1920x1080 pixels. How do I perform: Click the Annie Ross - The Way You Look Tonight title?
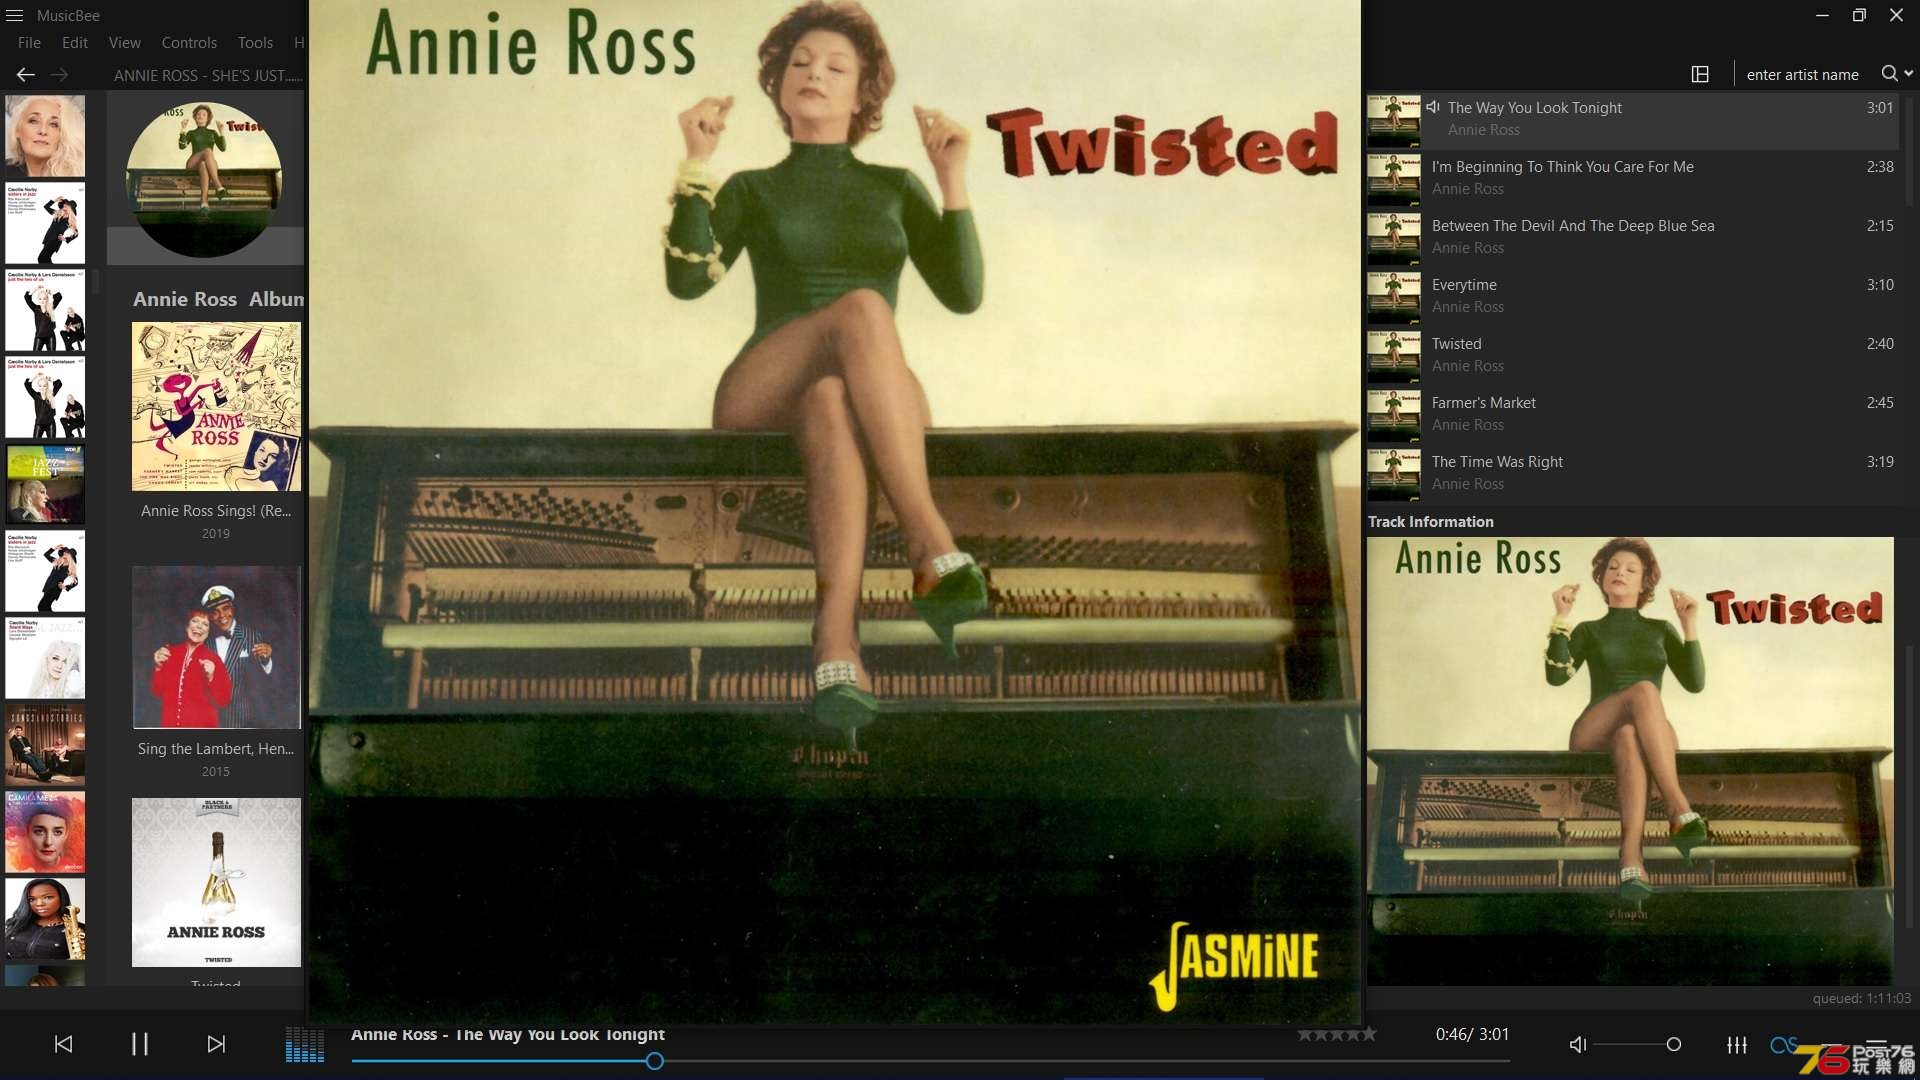point(507,1035)
